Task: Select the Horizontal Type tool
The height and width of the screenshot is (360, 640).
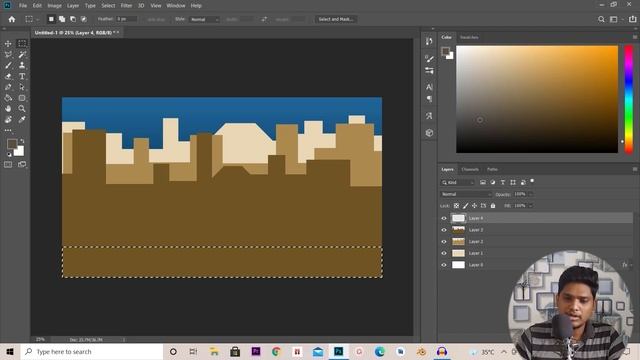Action: point(22,76)
